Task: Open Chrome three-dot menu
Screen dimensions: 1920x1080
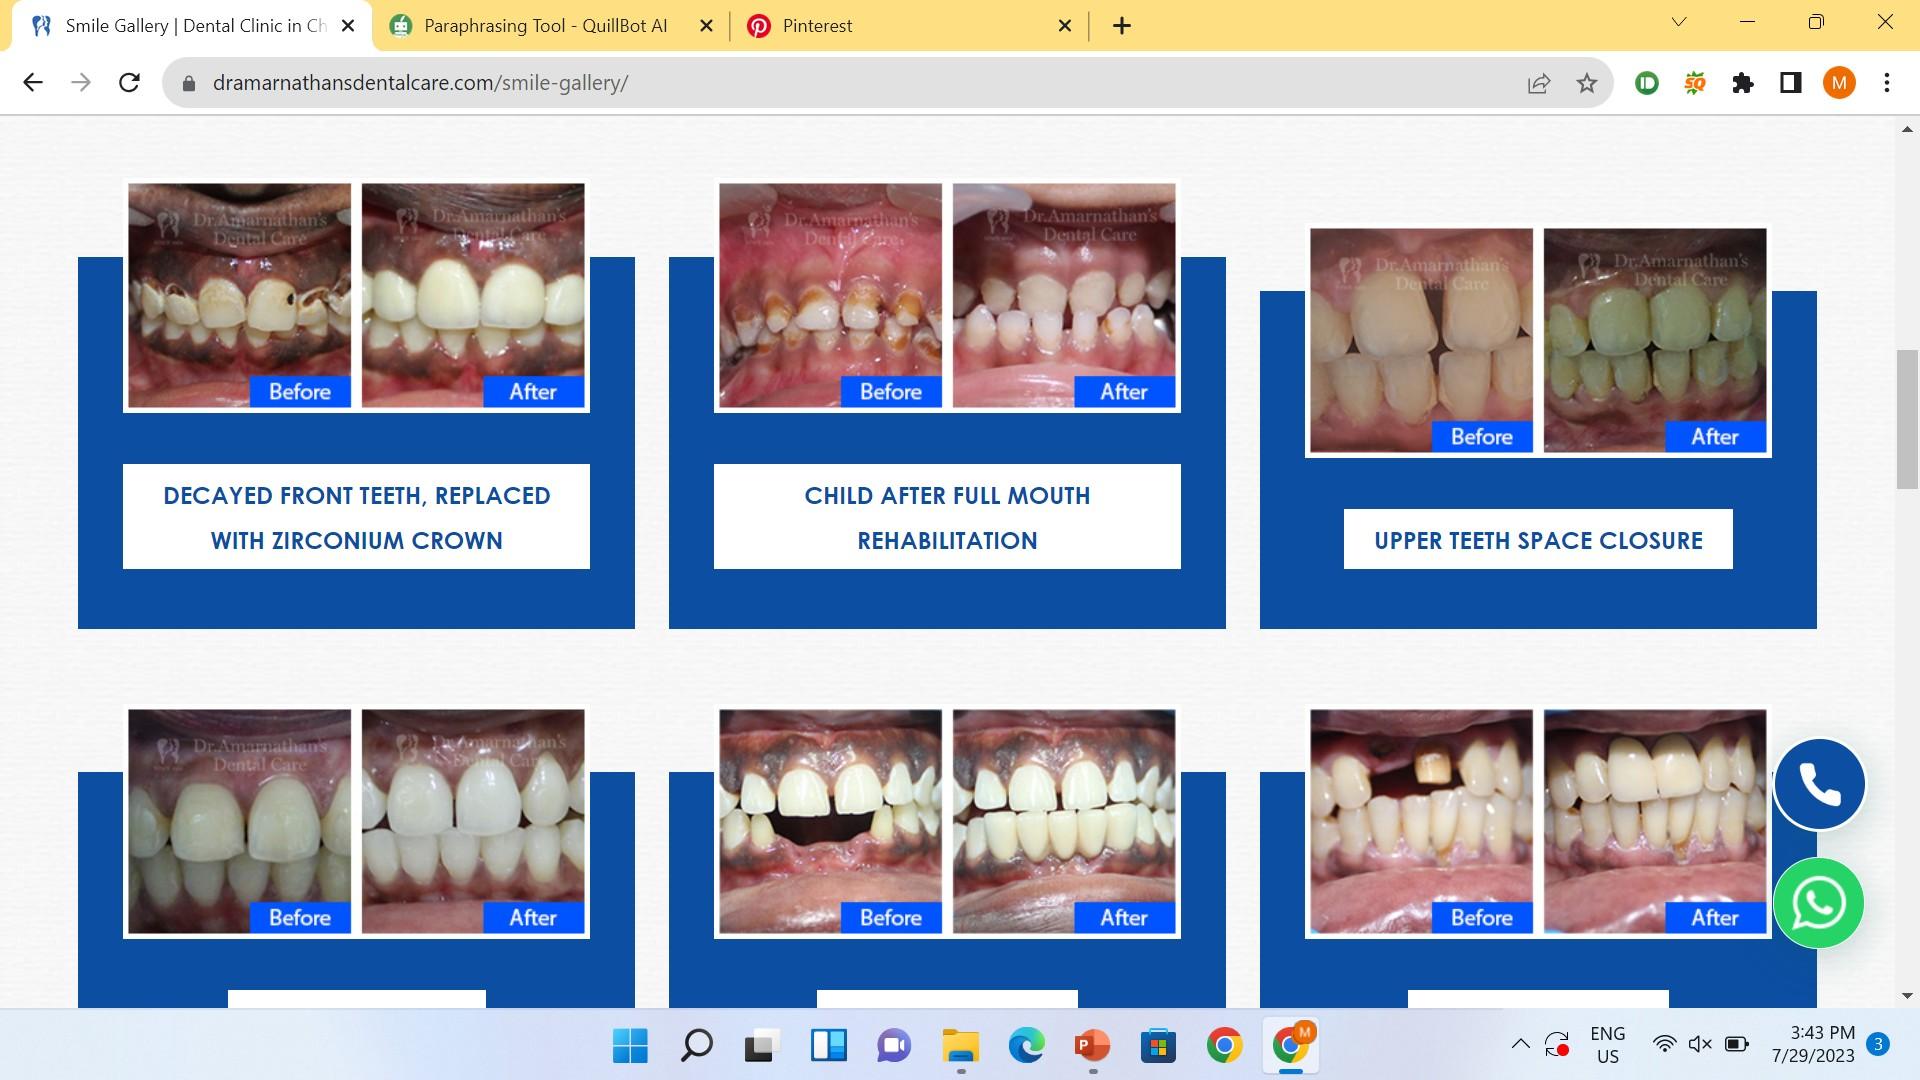Action: [x=1887, y=83]
